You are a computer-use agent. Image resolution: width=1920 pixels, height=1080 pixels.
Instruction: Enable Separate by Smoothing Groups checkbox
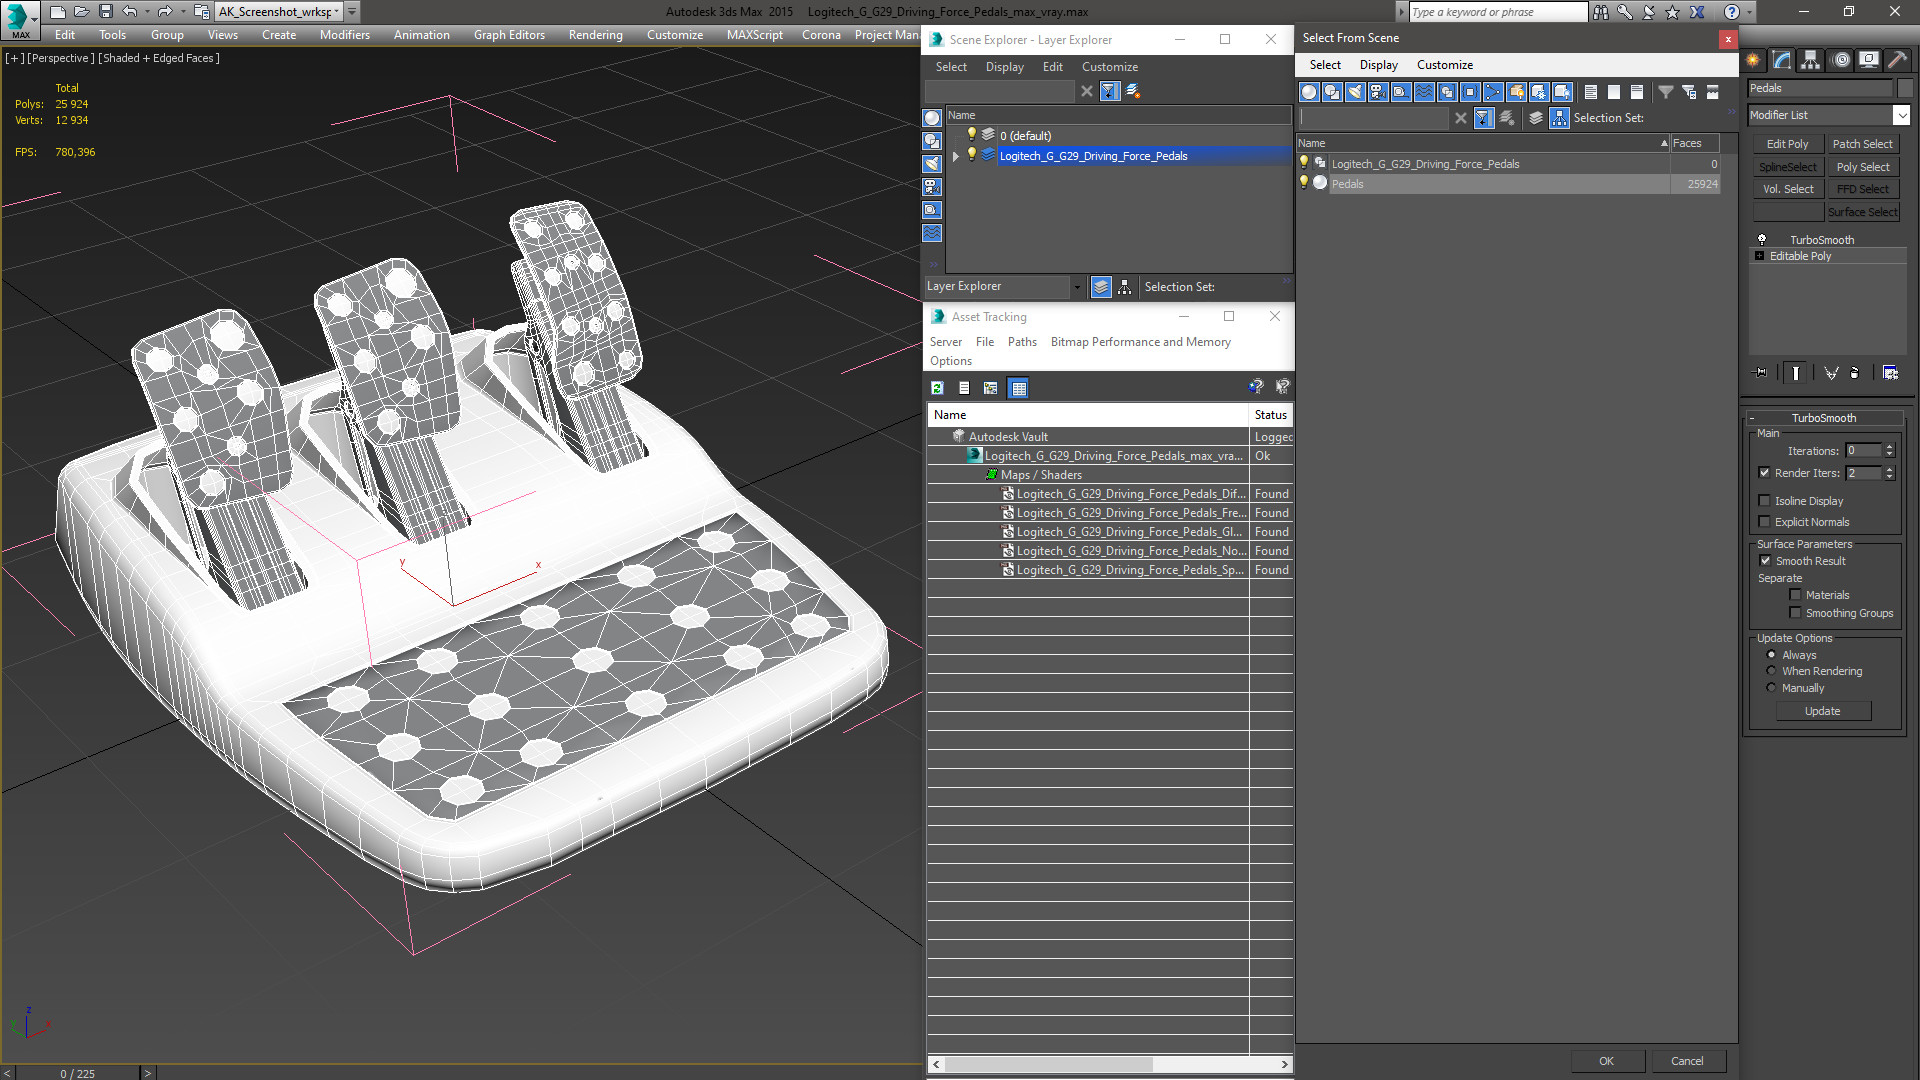[1795, 613]
